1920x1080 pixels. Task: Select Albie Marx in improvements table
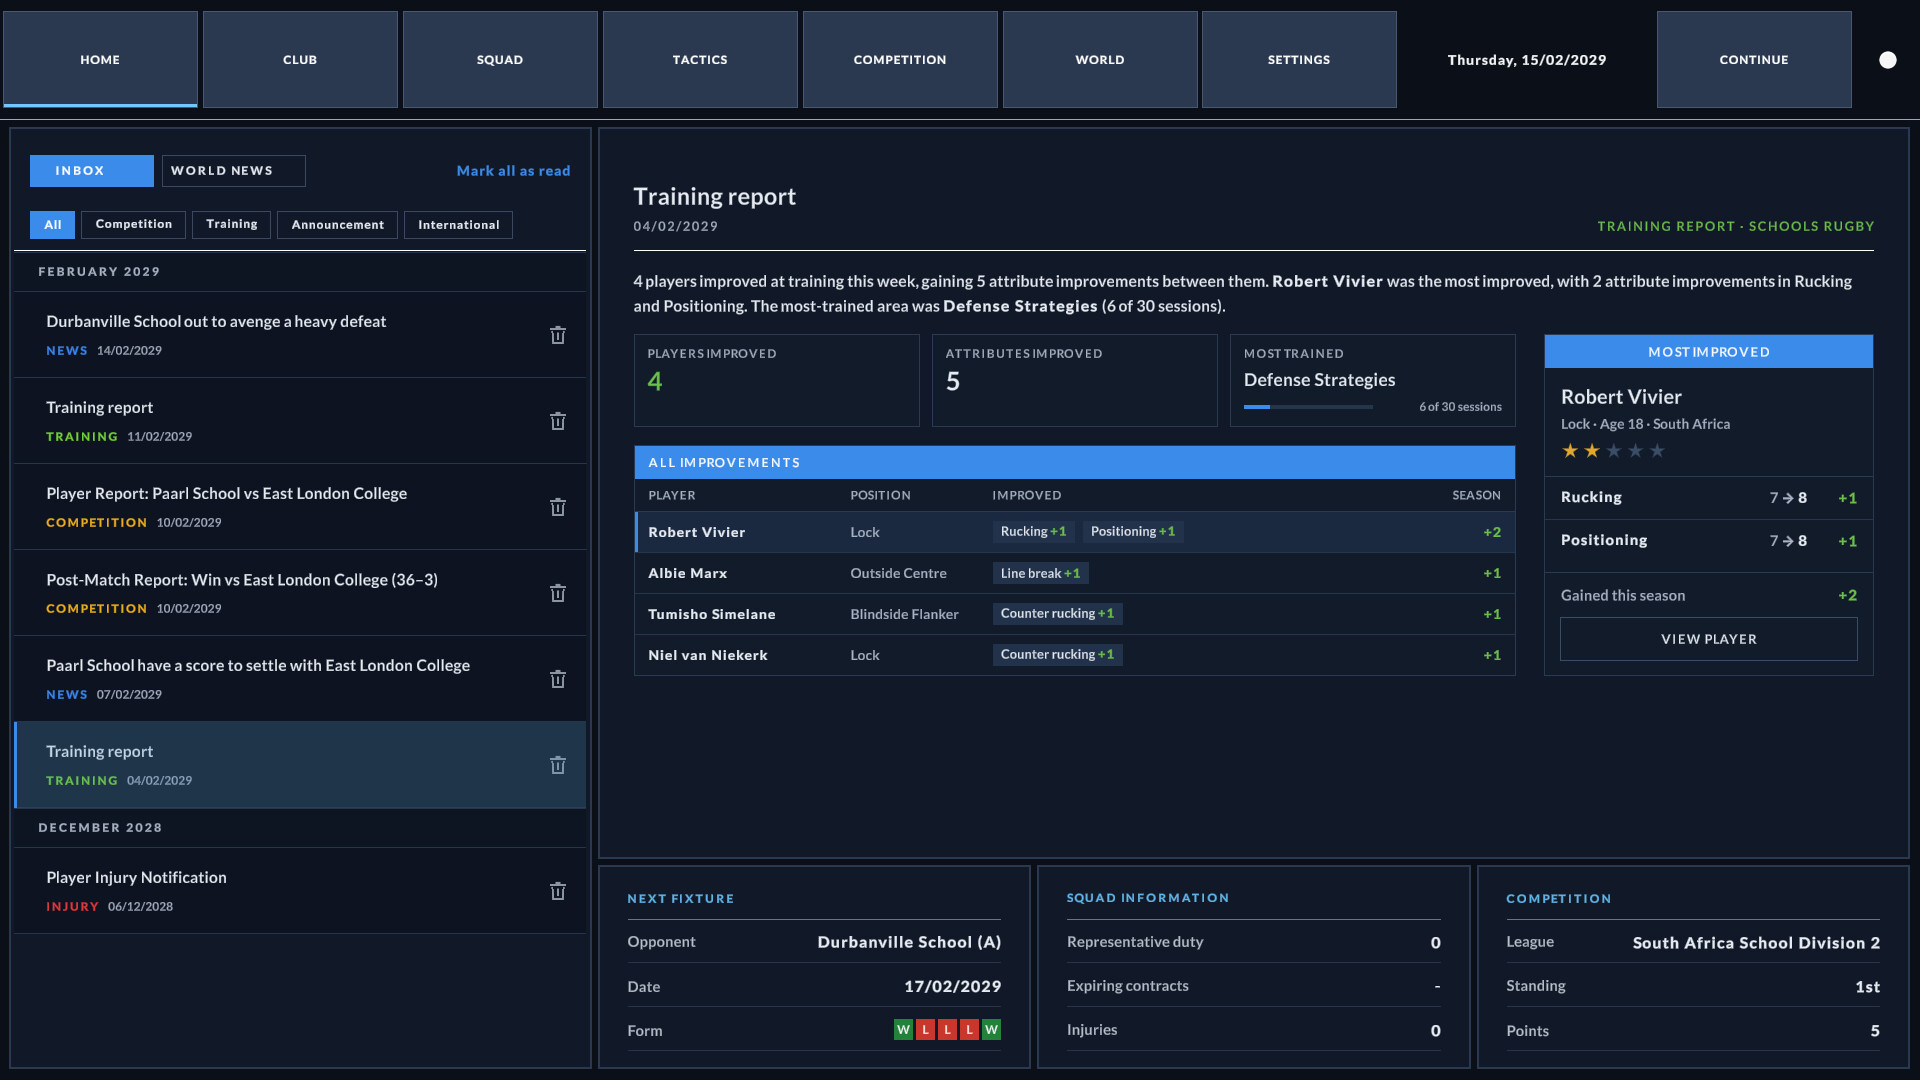(1075, 573)
